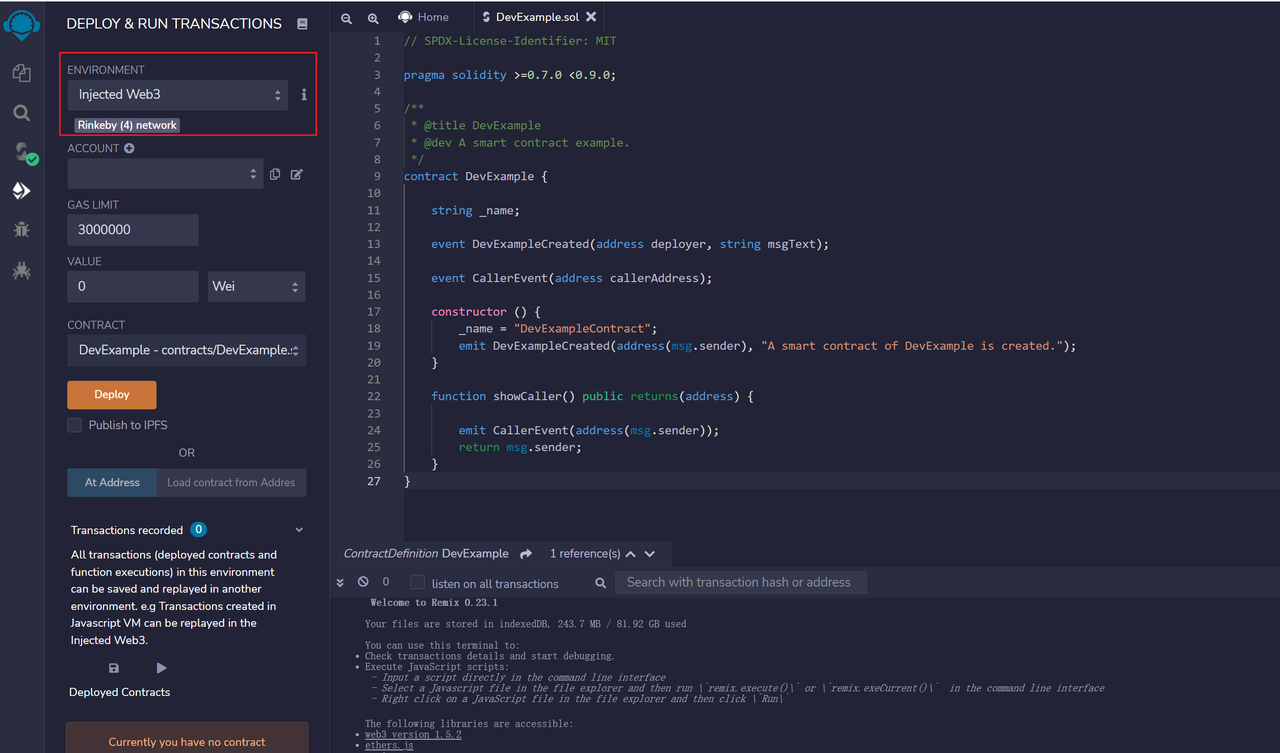Viewport: 1280px width, 753px height.
Task: Click the At Address button
Action: (112, 482)
